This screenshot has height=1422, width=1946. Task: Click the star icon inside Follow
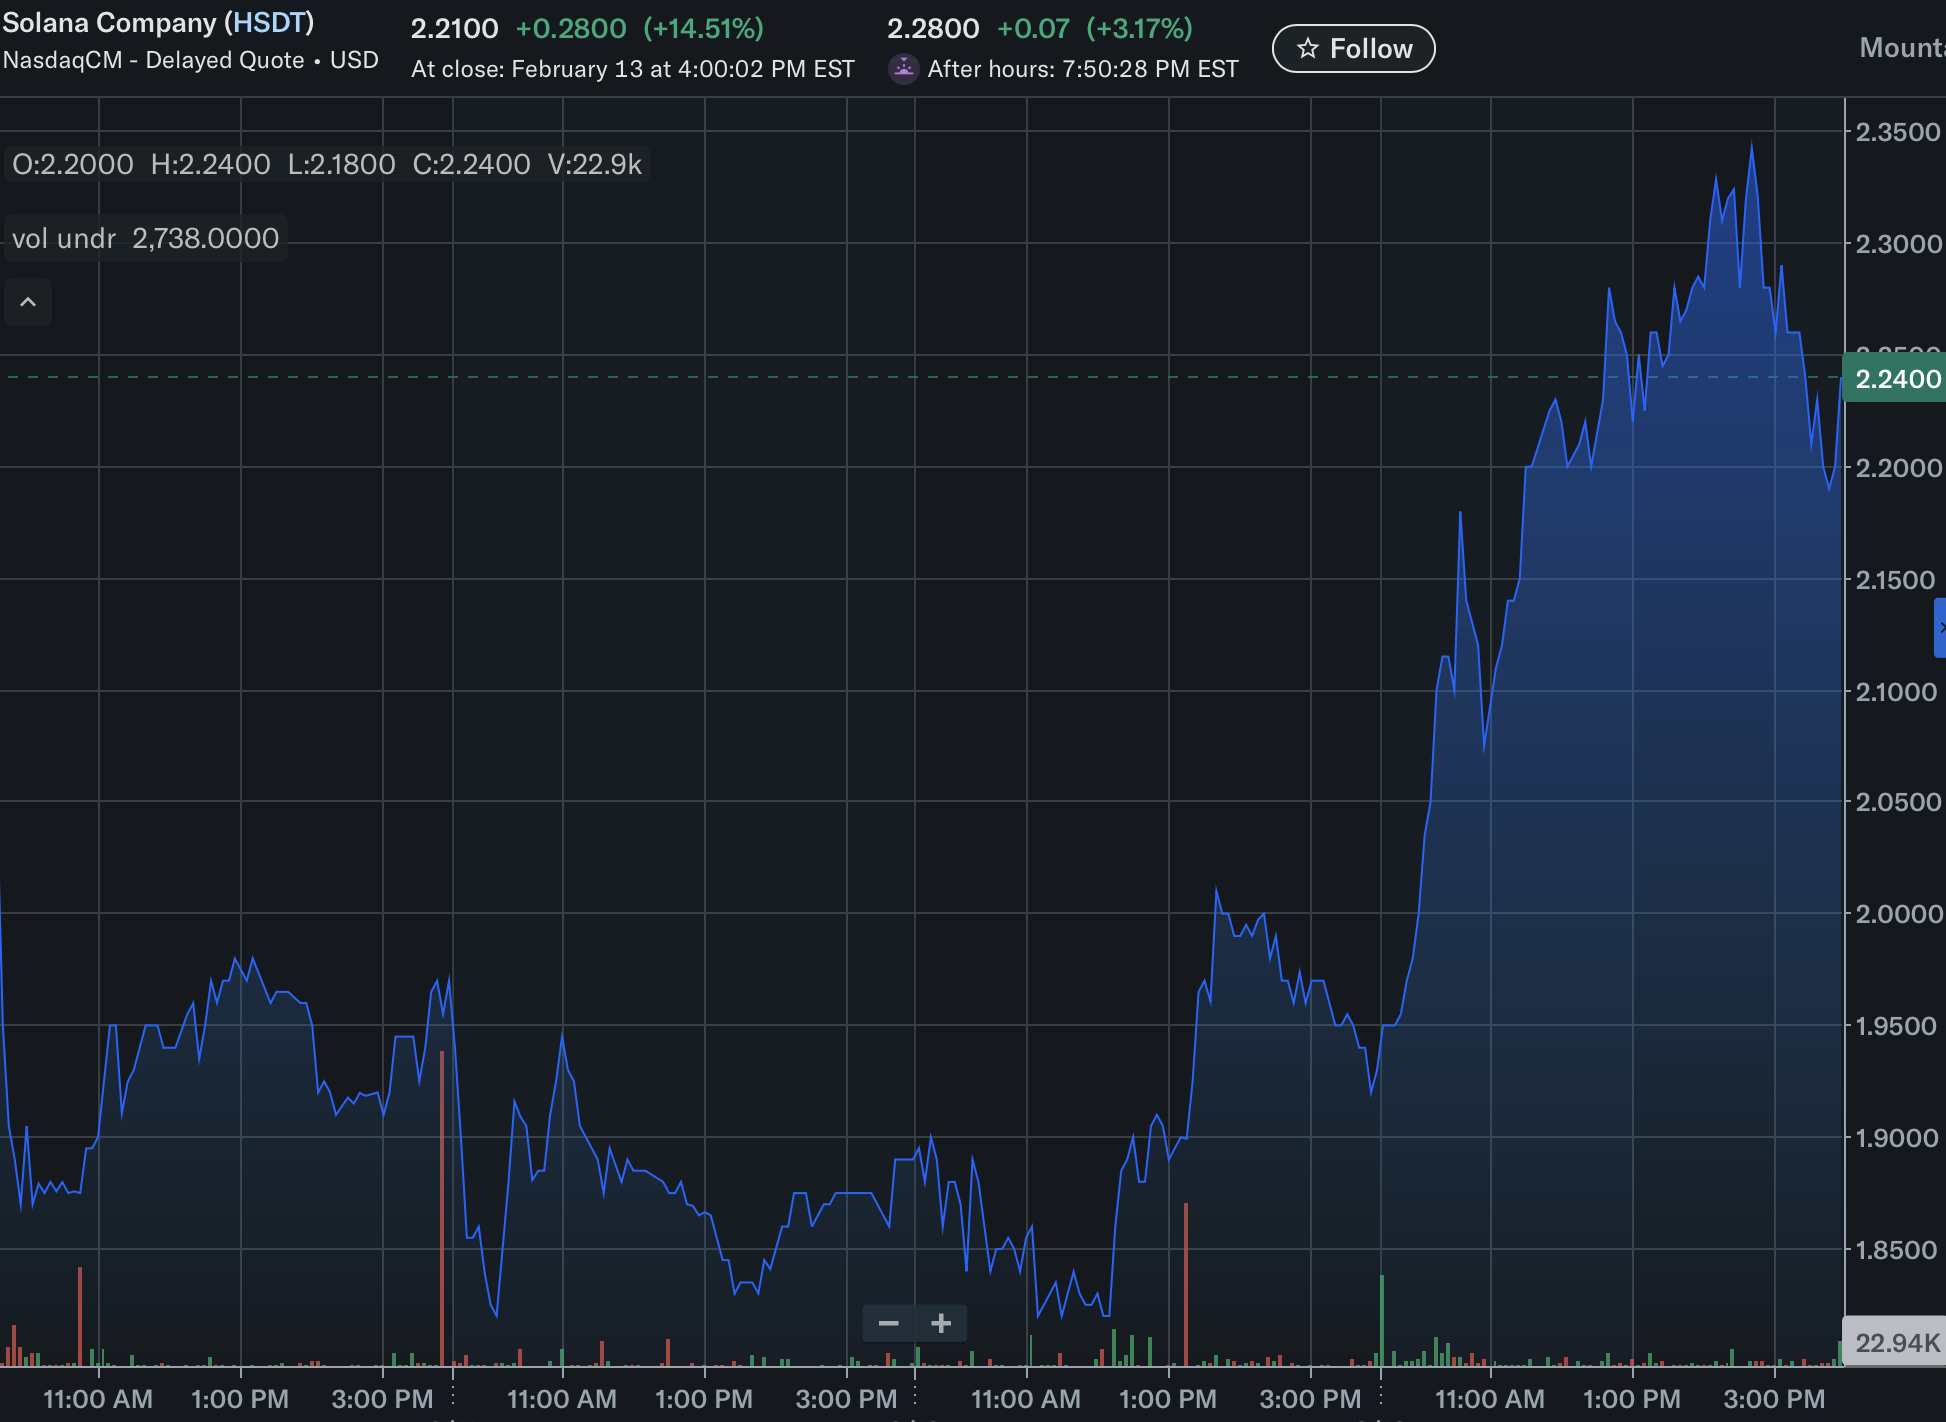[1307, 48]
